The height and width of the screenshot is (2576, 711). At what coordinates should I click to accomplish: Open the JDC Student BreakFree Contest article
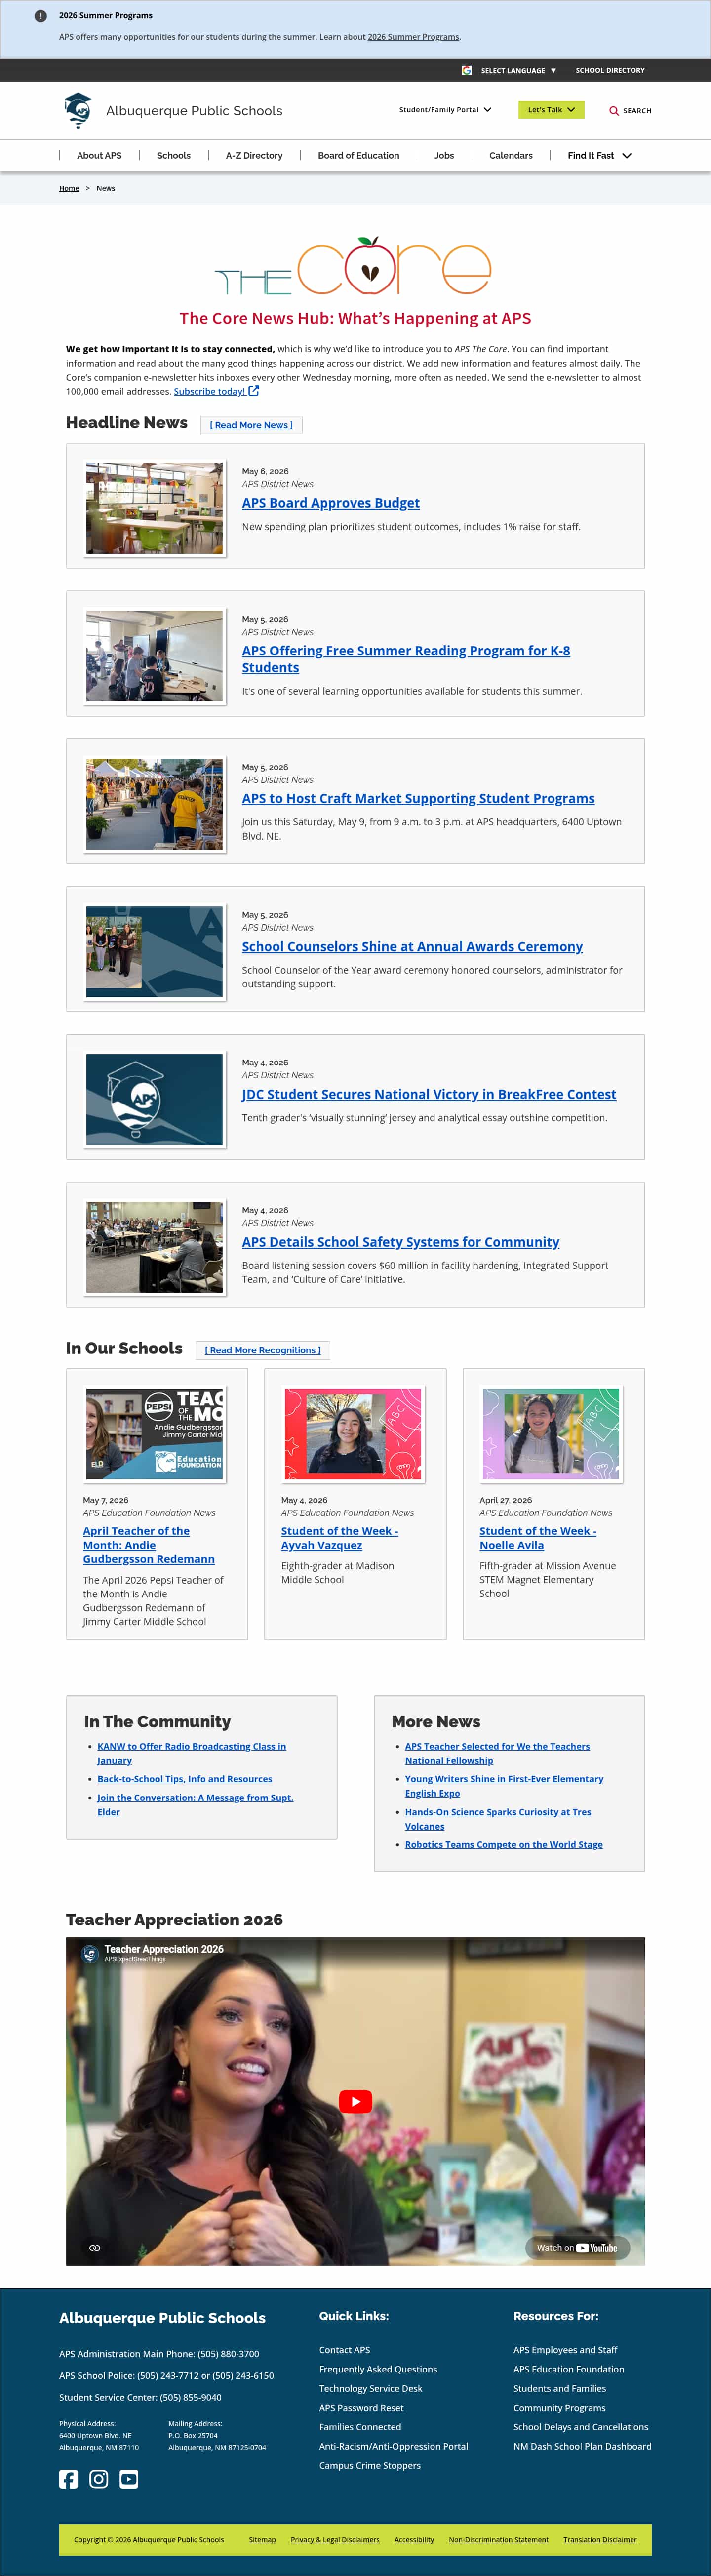pos(429,1094)
